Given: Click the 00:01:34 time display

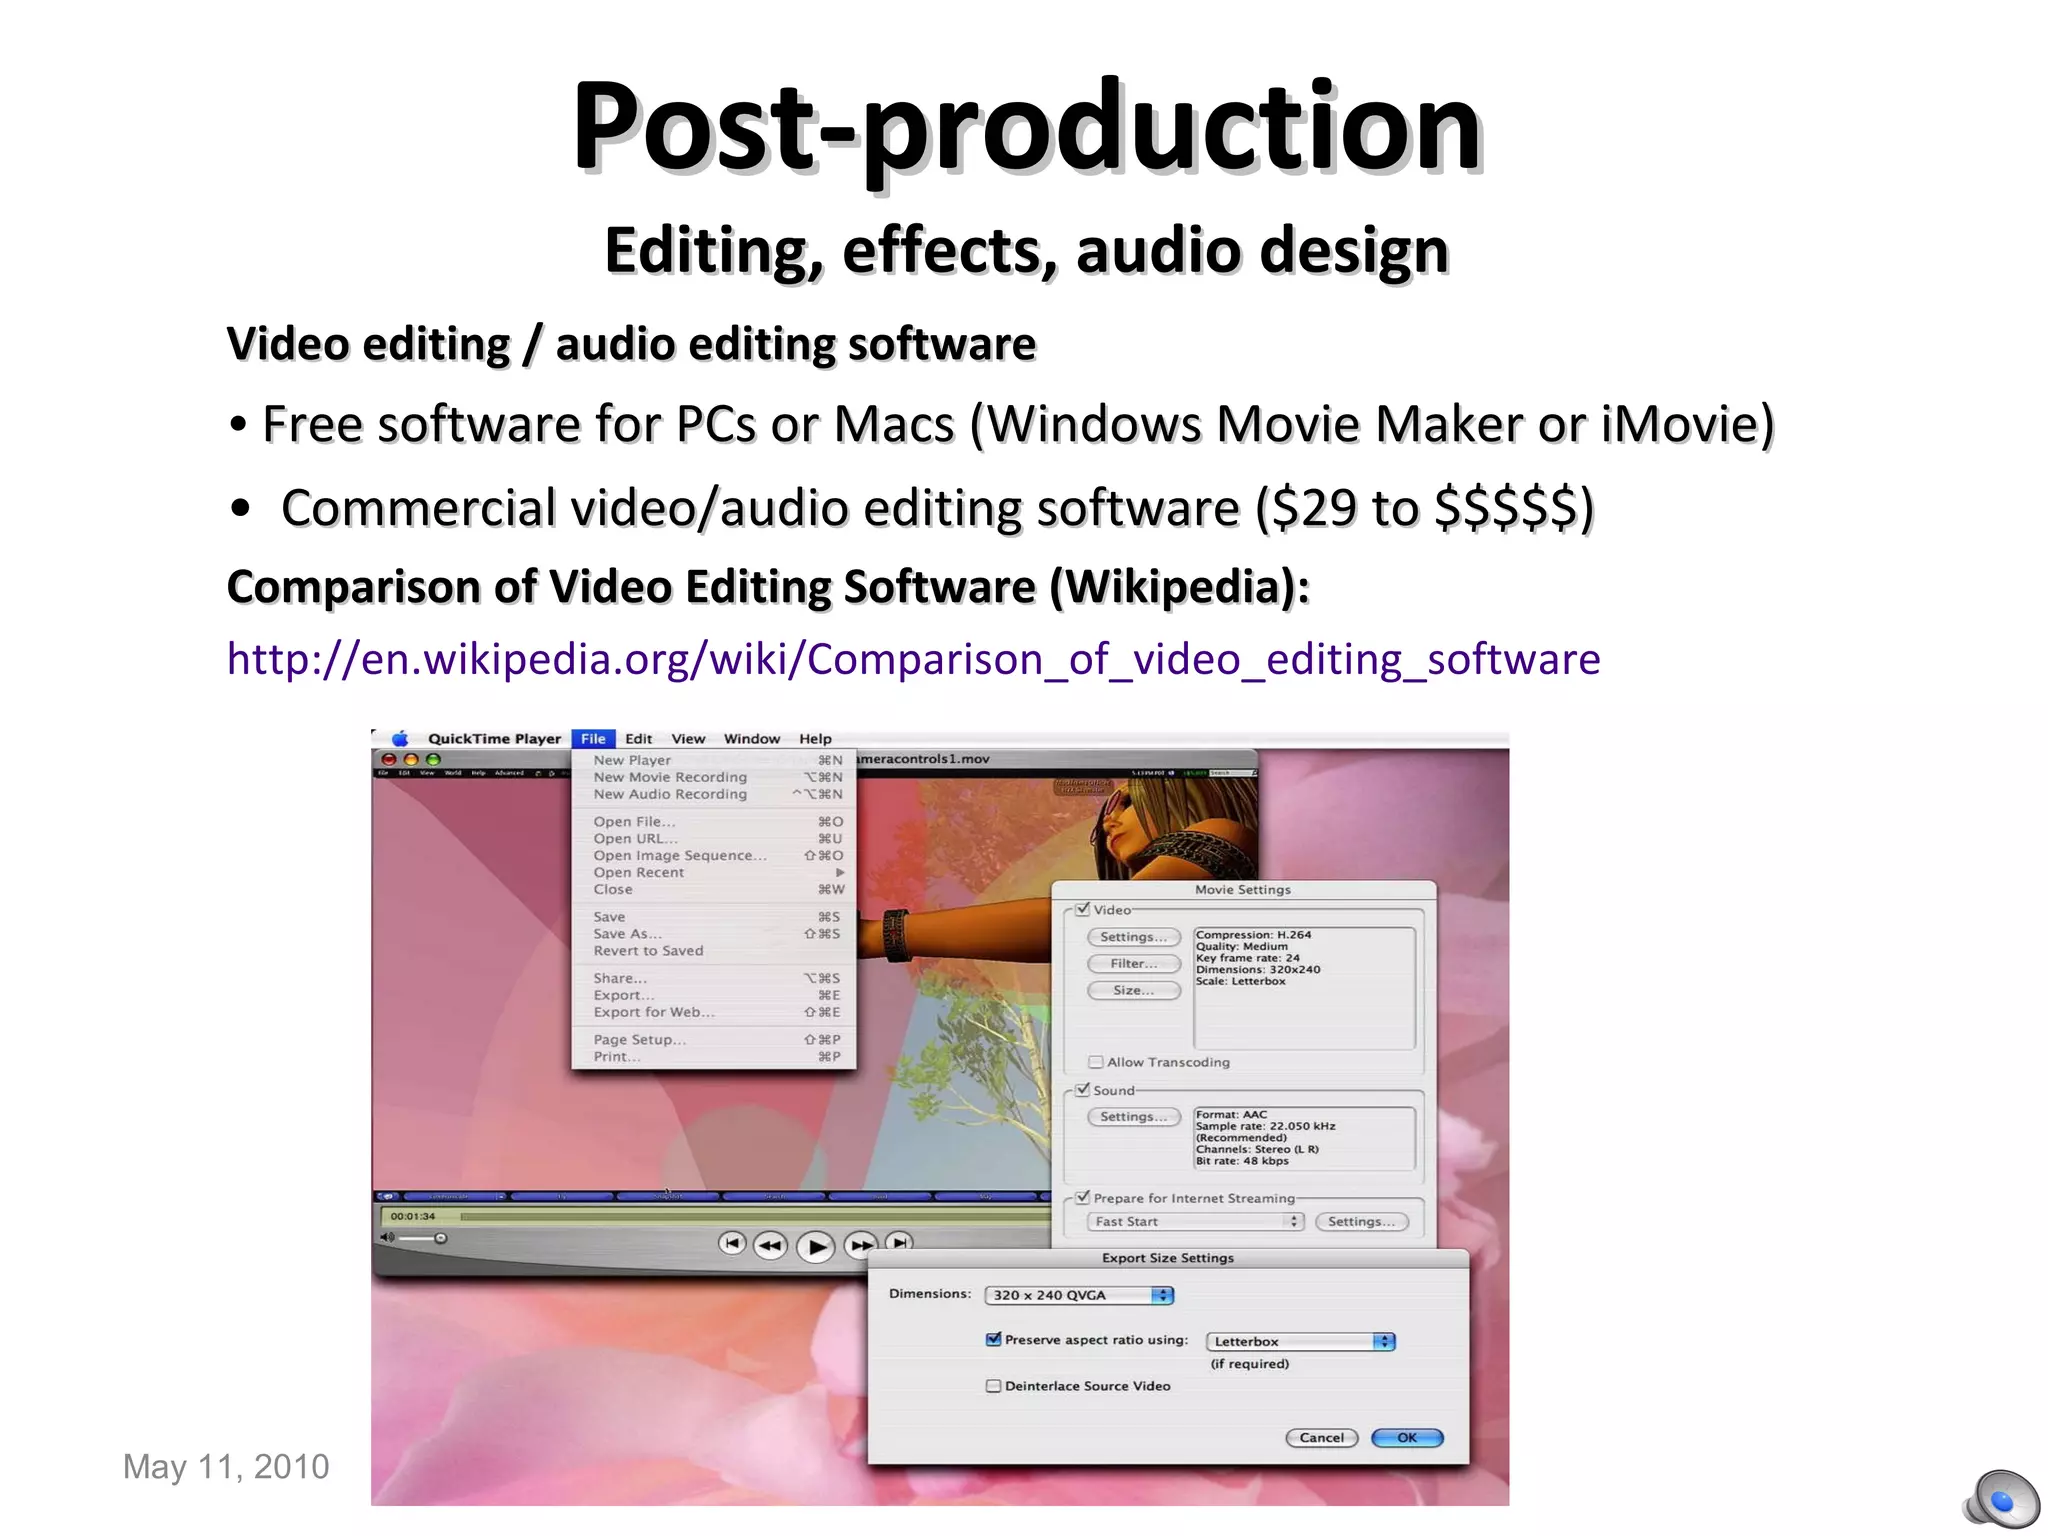Looking at the screenshot, I should pyautogui.click(x=413, y=1217).
